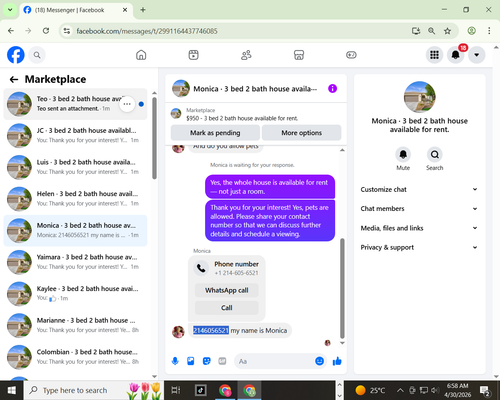
Task: Select Monica's conversation in the list
Action: click(x=75, y=230)
